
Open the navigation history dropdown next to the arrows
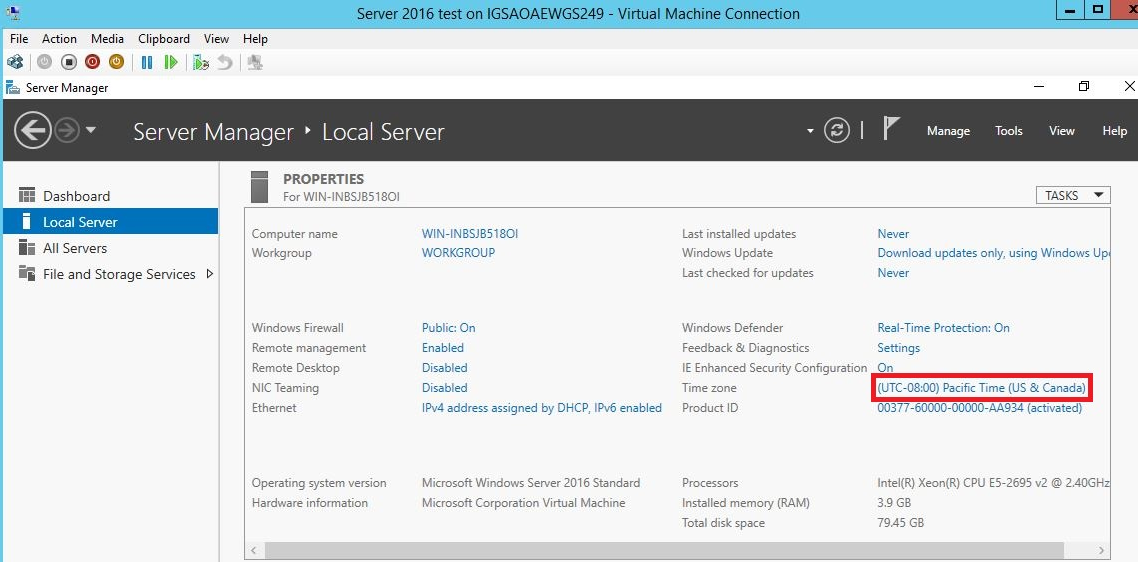pos(91,131)
